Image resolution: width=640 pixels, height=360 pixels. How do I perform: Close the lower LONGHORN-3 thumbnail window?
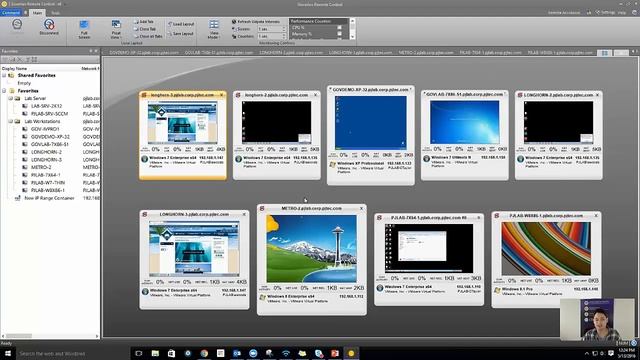[244, 214]
